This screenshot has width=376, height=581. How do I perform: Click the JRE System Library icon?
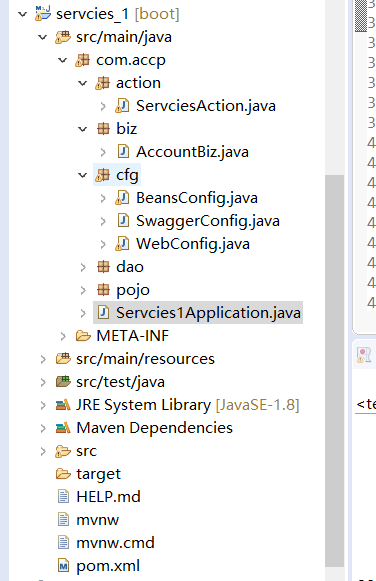[x=63, y=405]
